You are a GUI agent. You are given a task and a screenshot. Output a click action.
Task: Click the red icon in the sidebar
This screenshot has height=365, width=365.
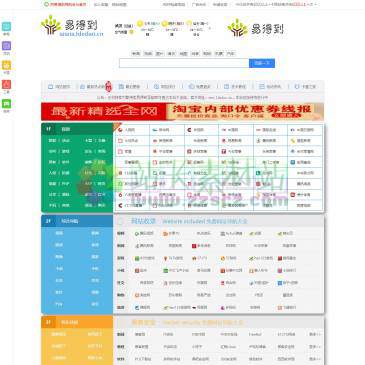point(6,84)
